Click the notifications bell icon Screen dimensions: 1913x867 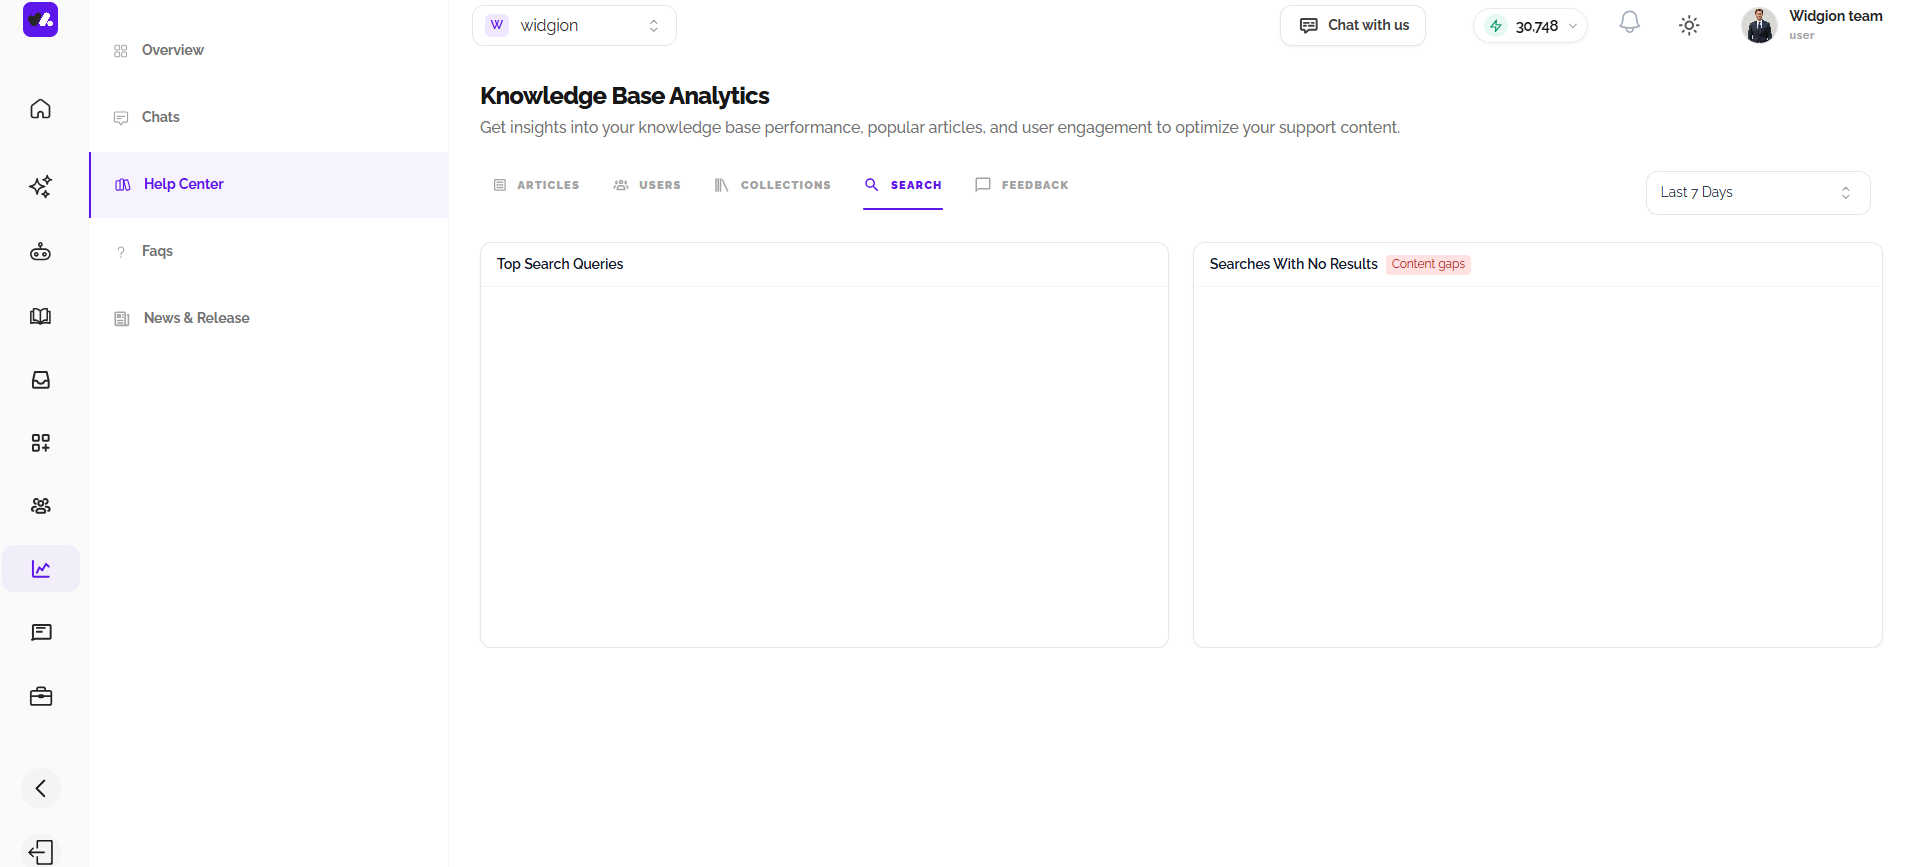coord(1629,23)
